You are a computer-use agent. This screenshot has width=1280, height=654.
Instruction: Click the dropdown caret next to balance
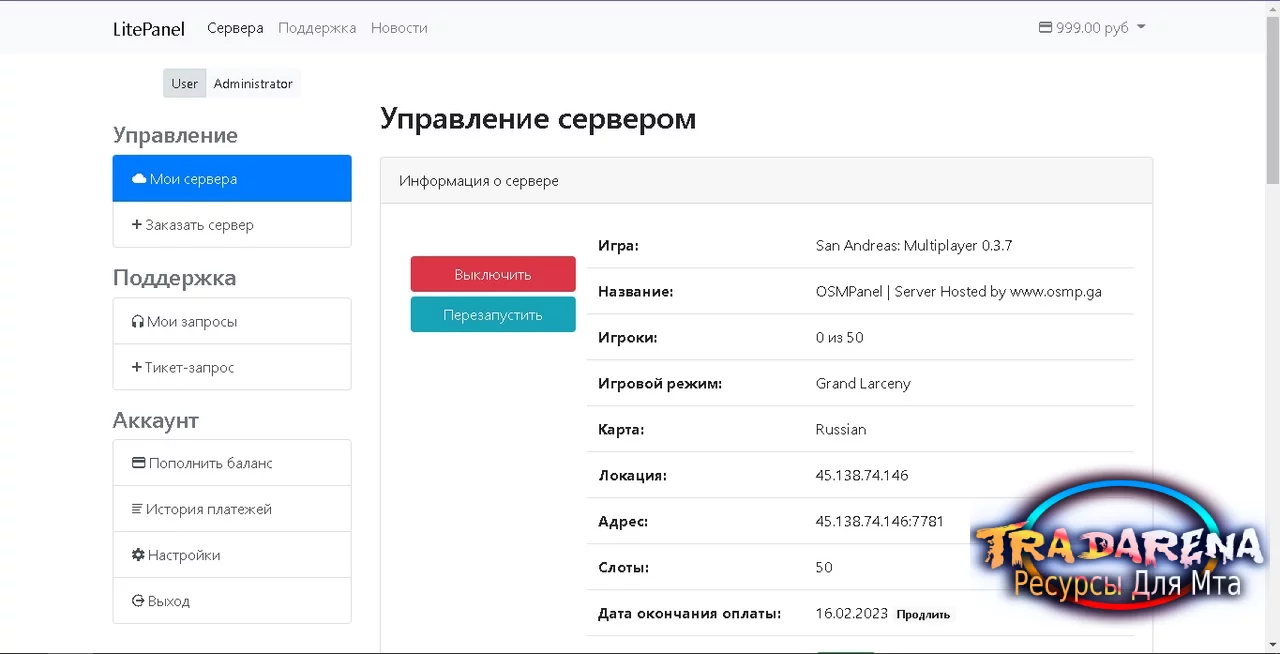(1142, 28)
